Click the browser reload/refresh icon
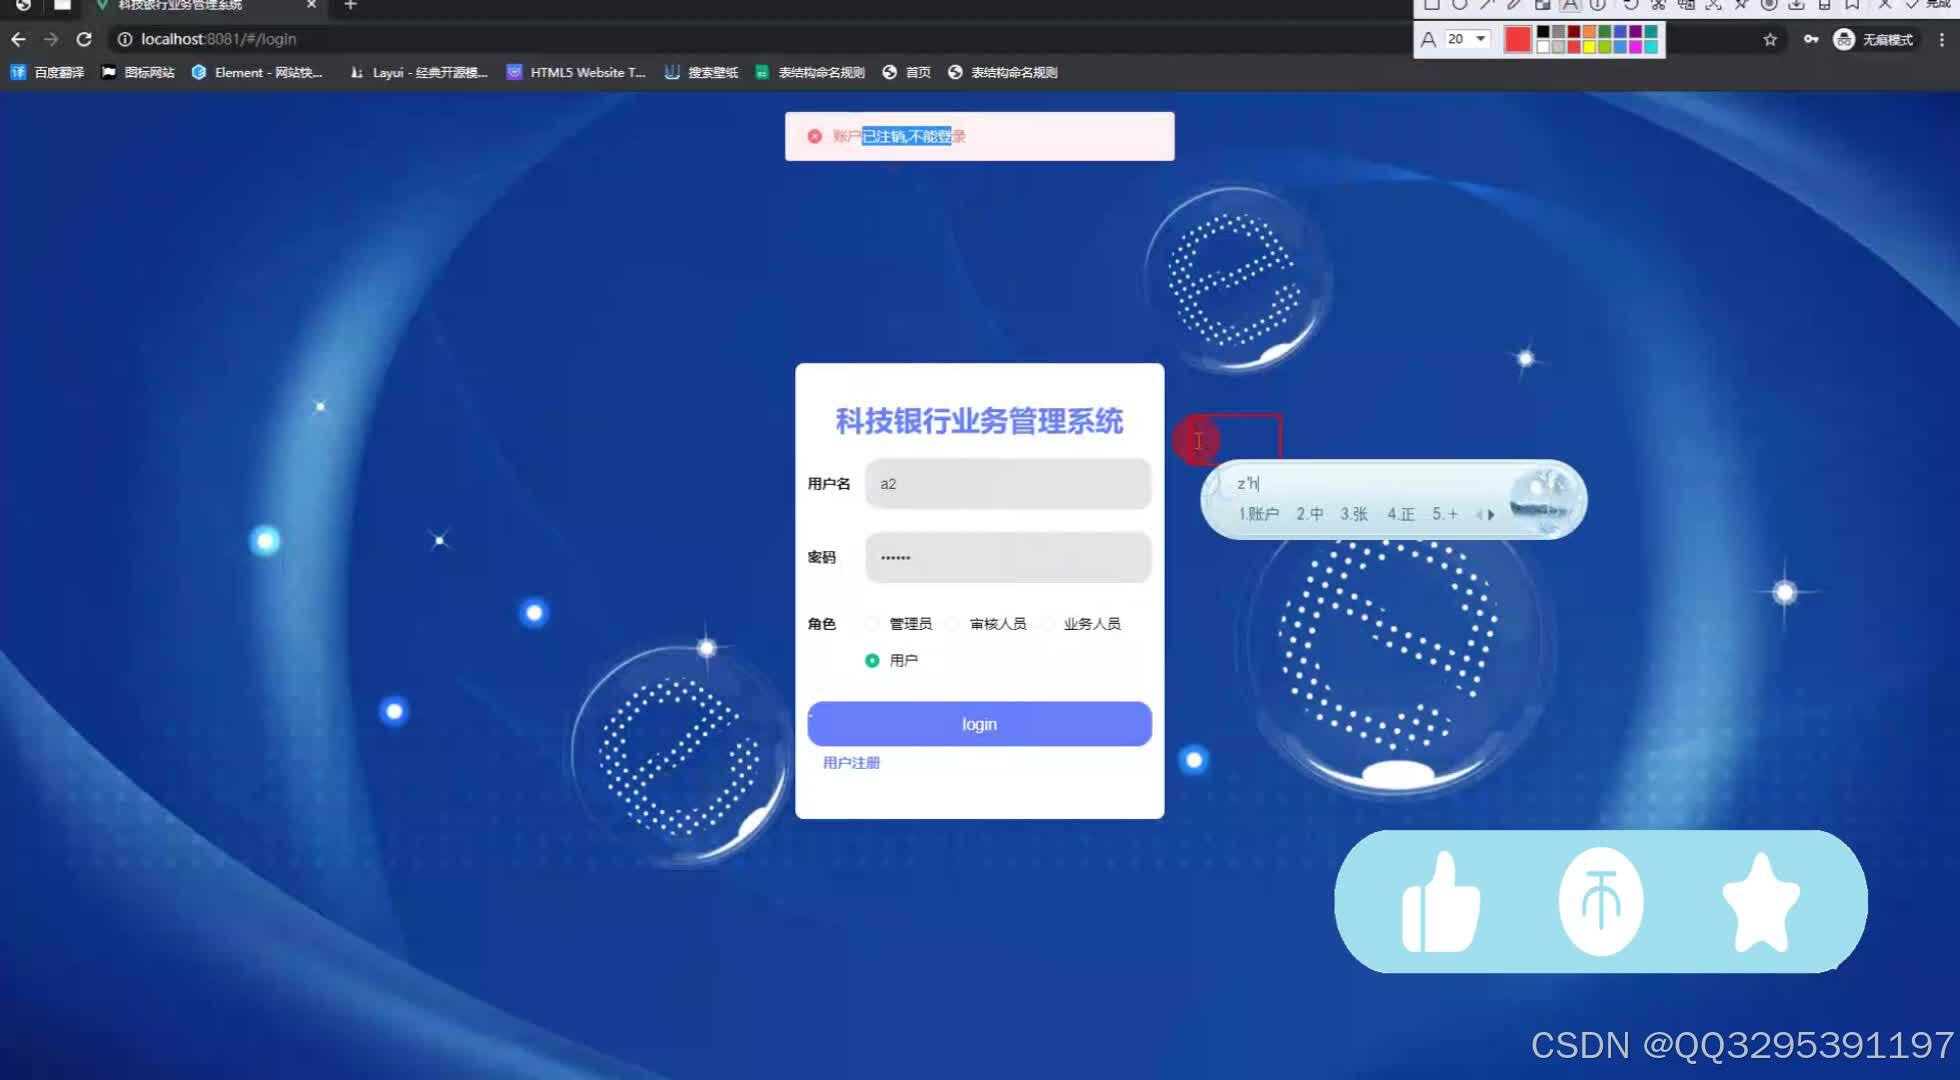 [x=82, y=37]
